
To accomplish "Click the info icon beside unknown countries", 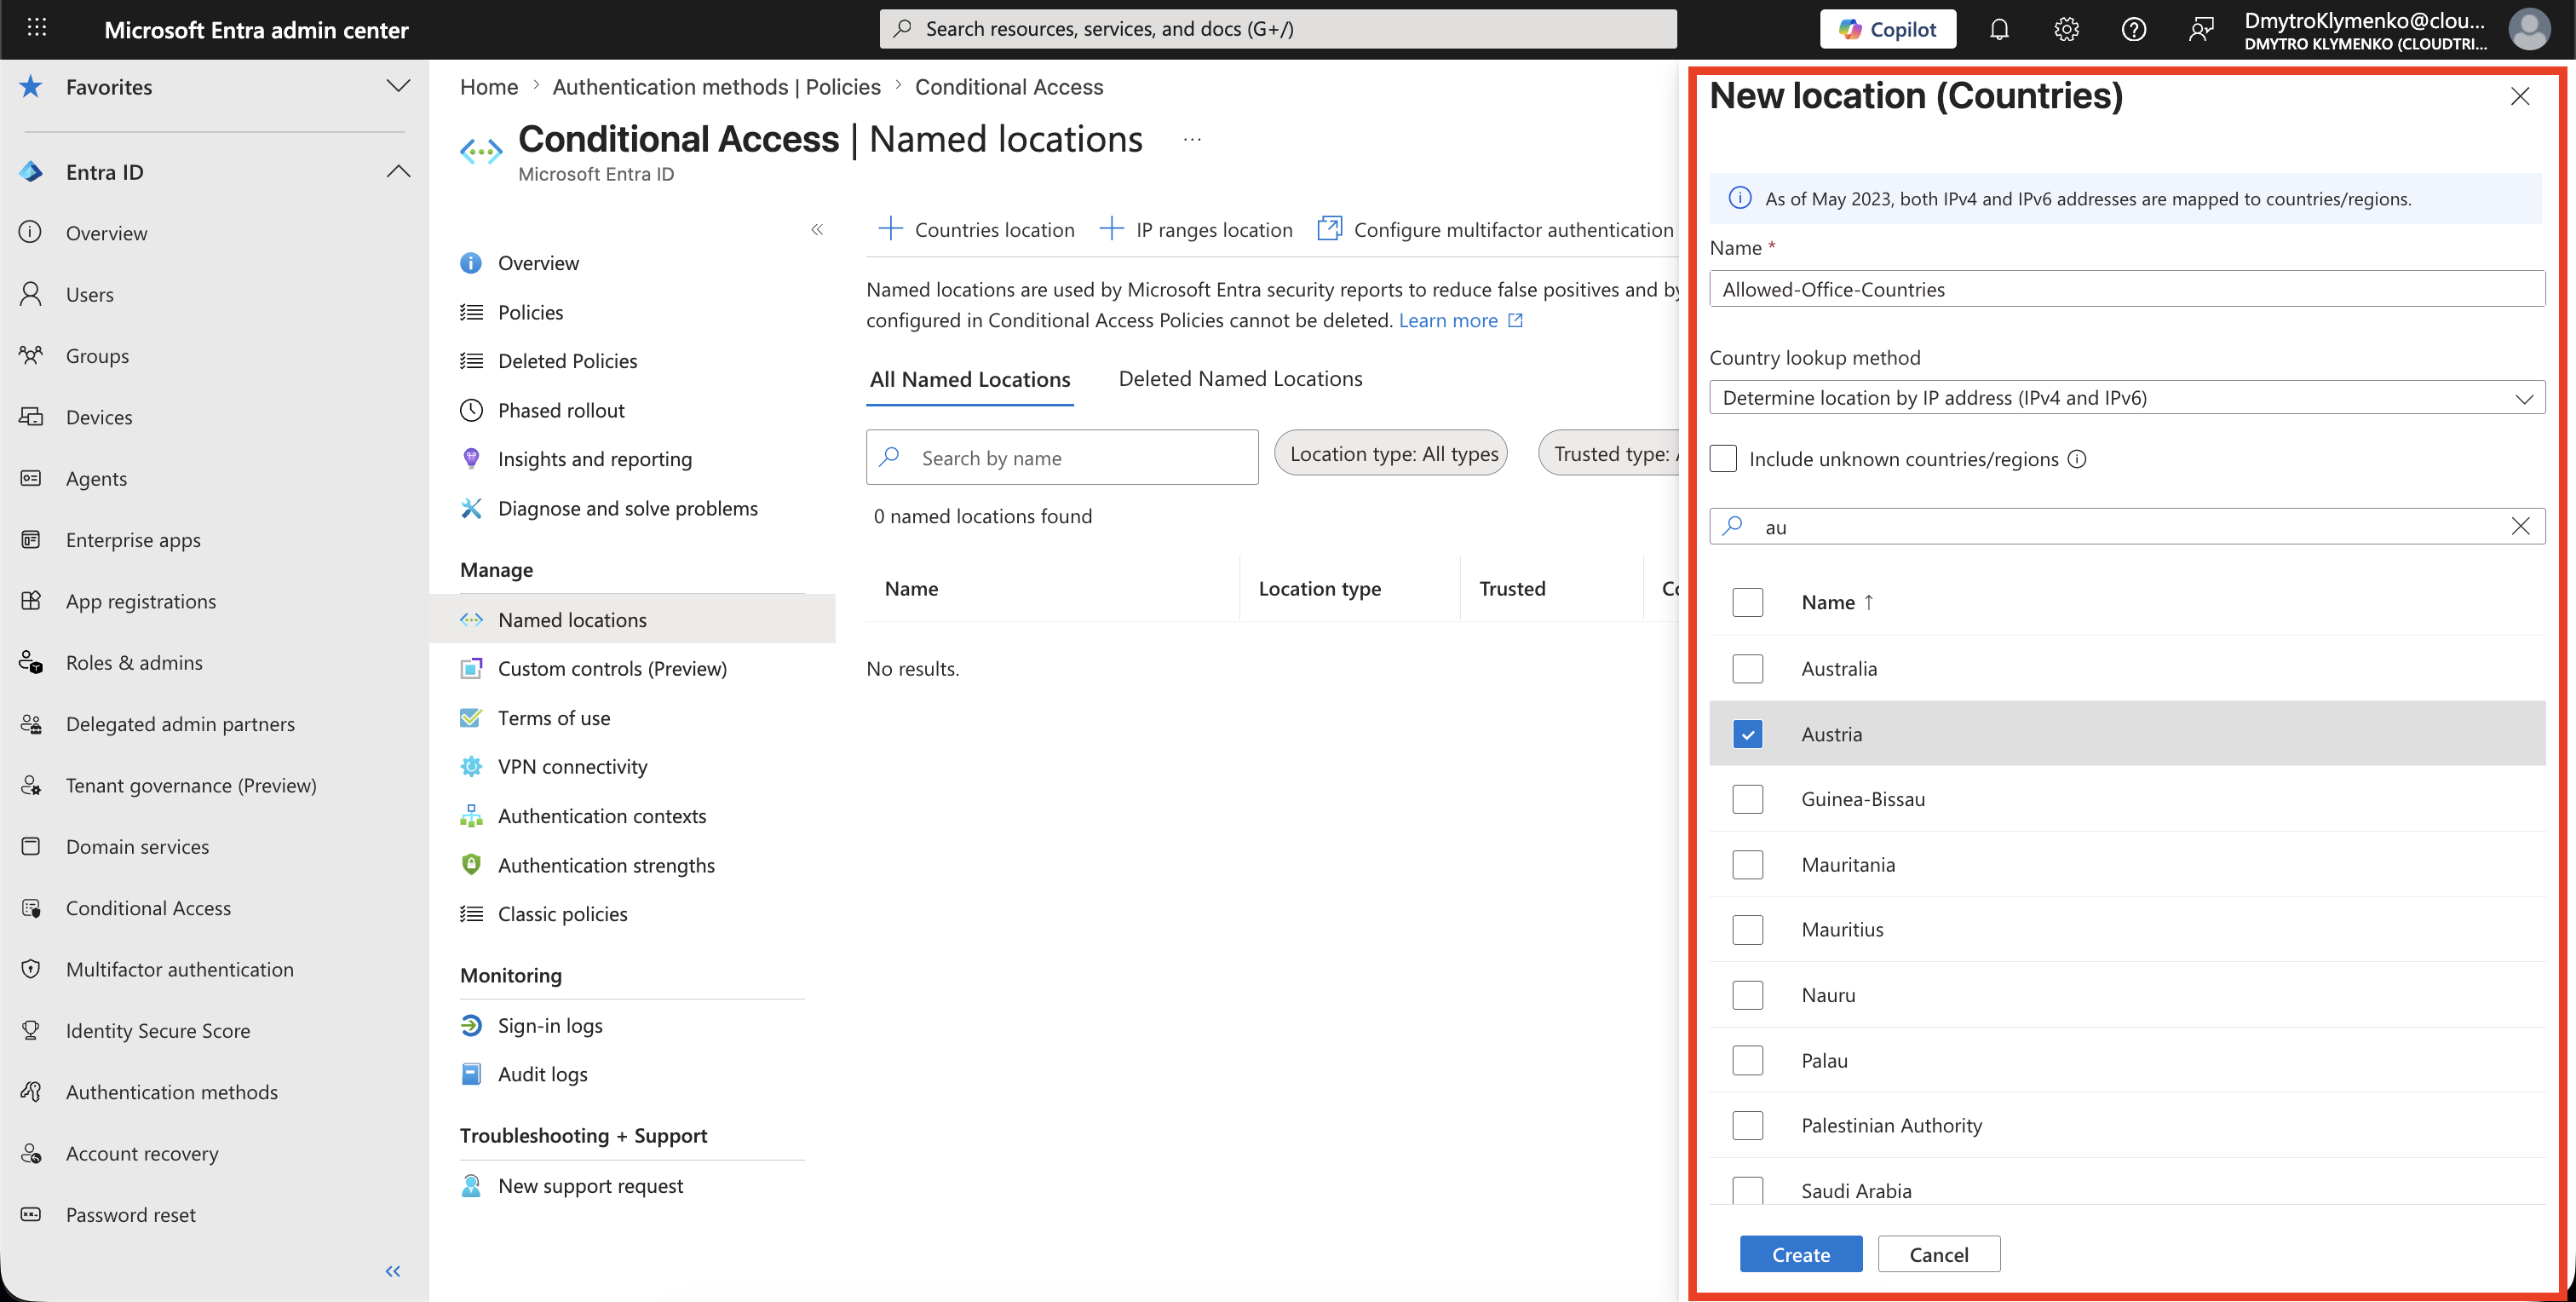I will (x=2077, y=459).
